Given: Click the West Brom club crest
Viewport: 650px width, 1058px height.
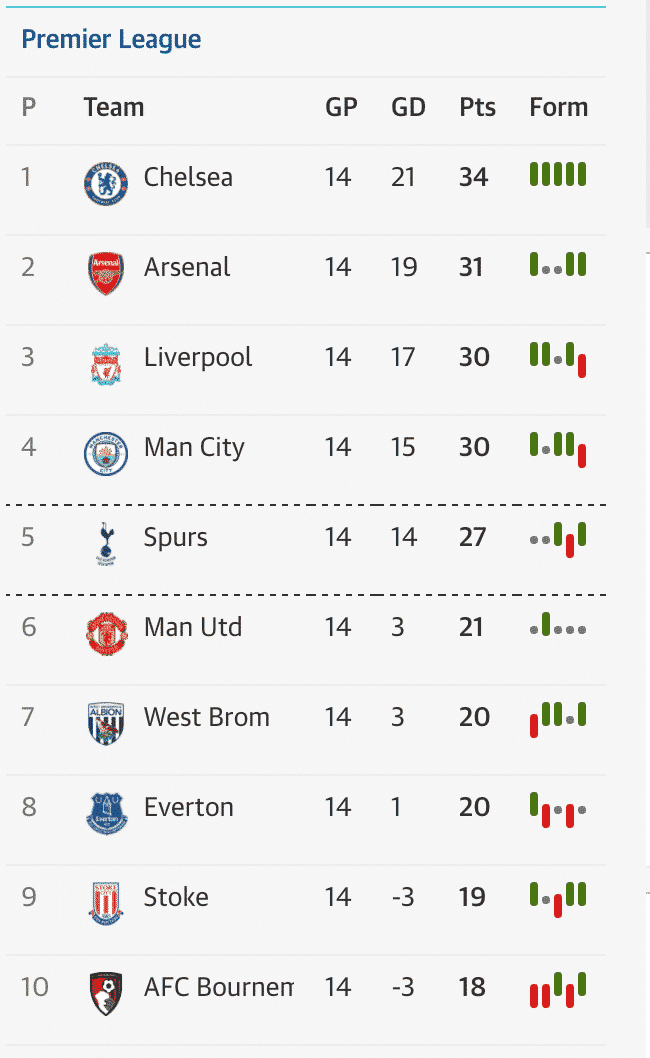Looking at the screenshot, I should point(105,723).
